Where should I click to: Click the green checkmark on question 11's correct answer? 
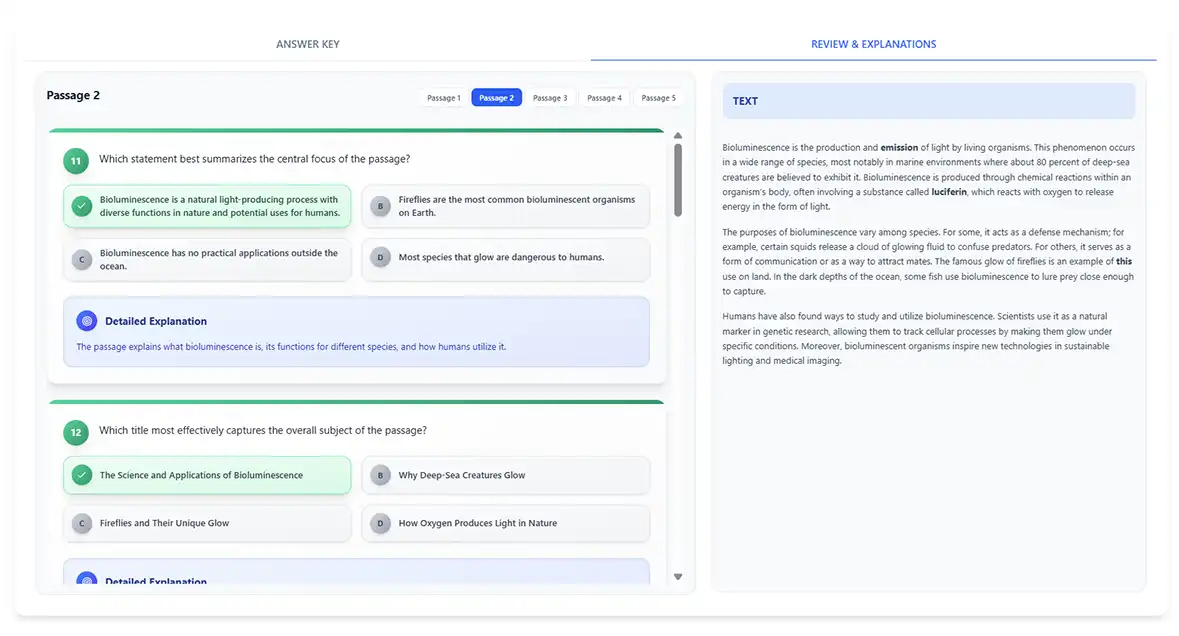(82, 205)
